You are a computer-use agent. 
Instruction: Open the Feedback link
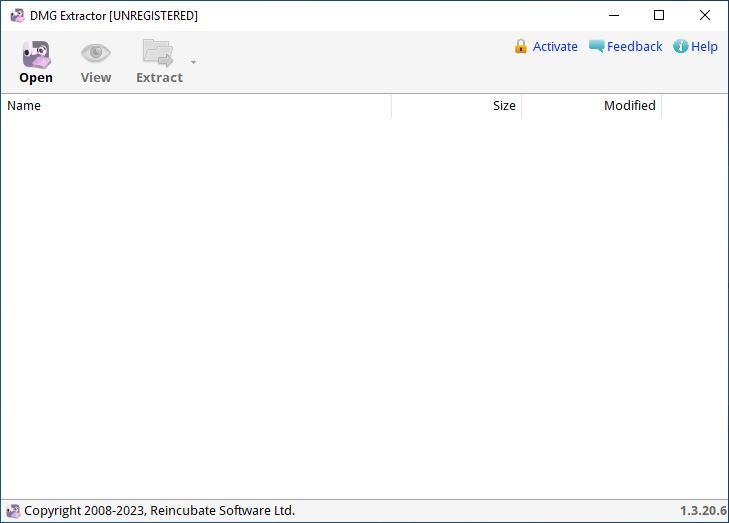click(634, 46)
